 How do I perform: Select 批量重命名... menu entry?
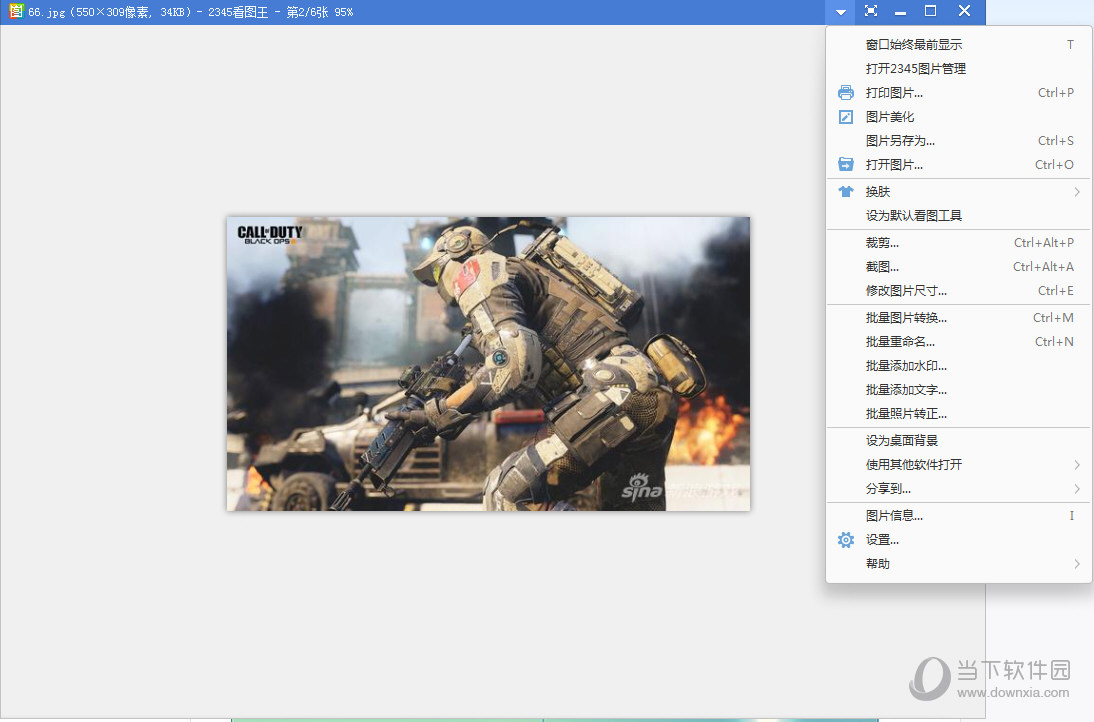click(959, 342)
